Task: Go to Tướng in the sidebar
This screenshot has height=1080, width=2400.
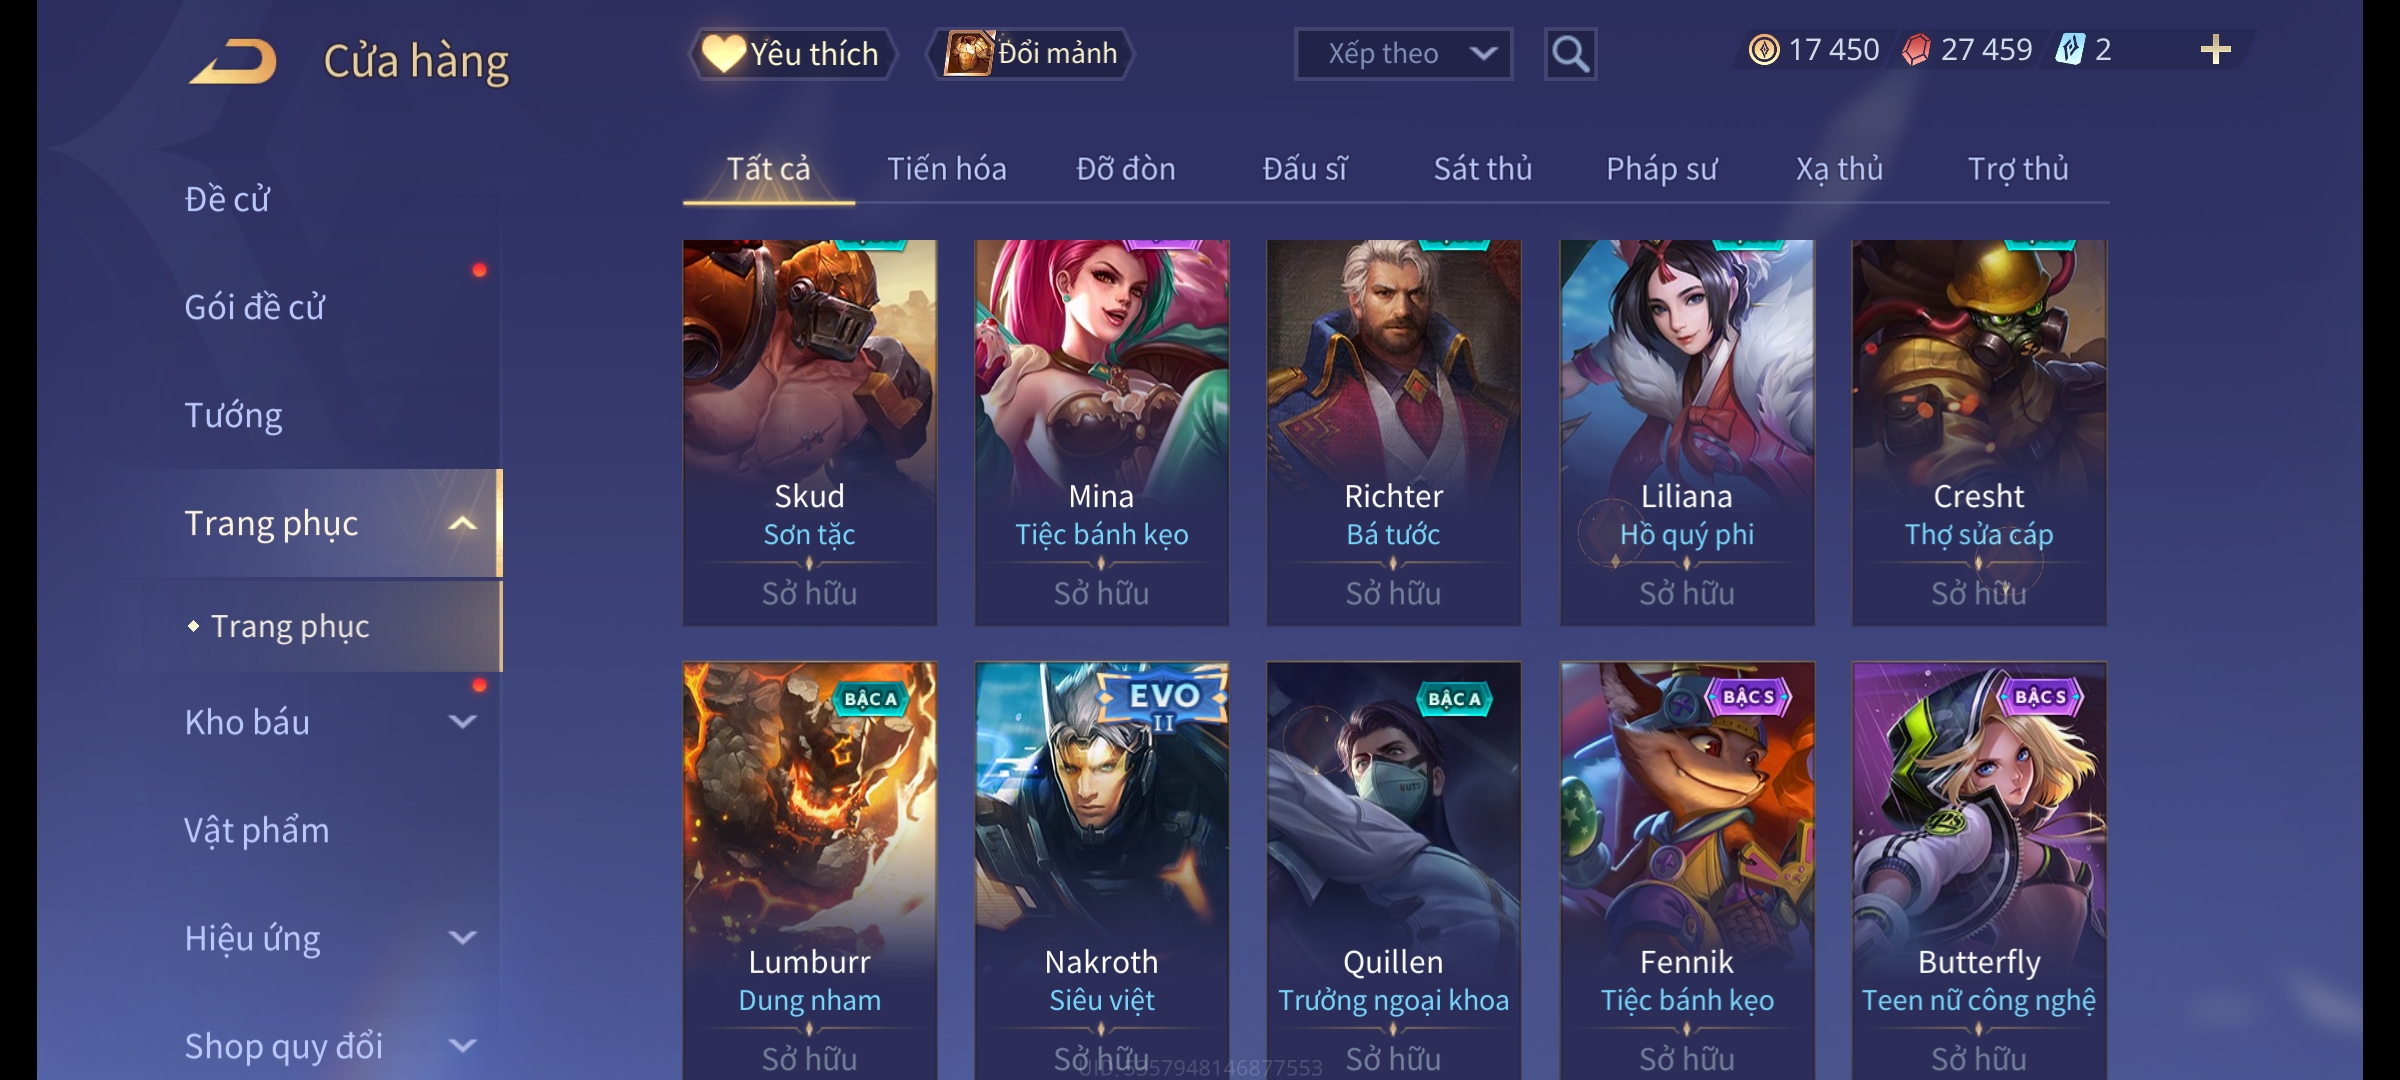Action: [233, 415]
